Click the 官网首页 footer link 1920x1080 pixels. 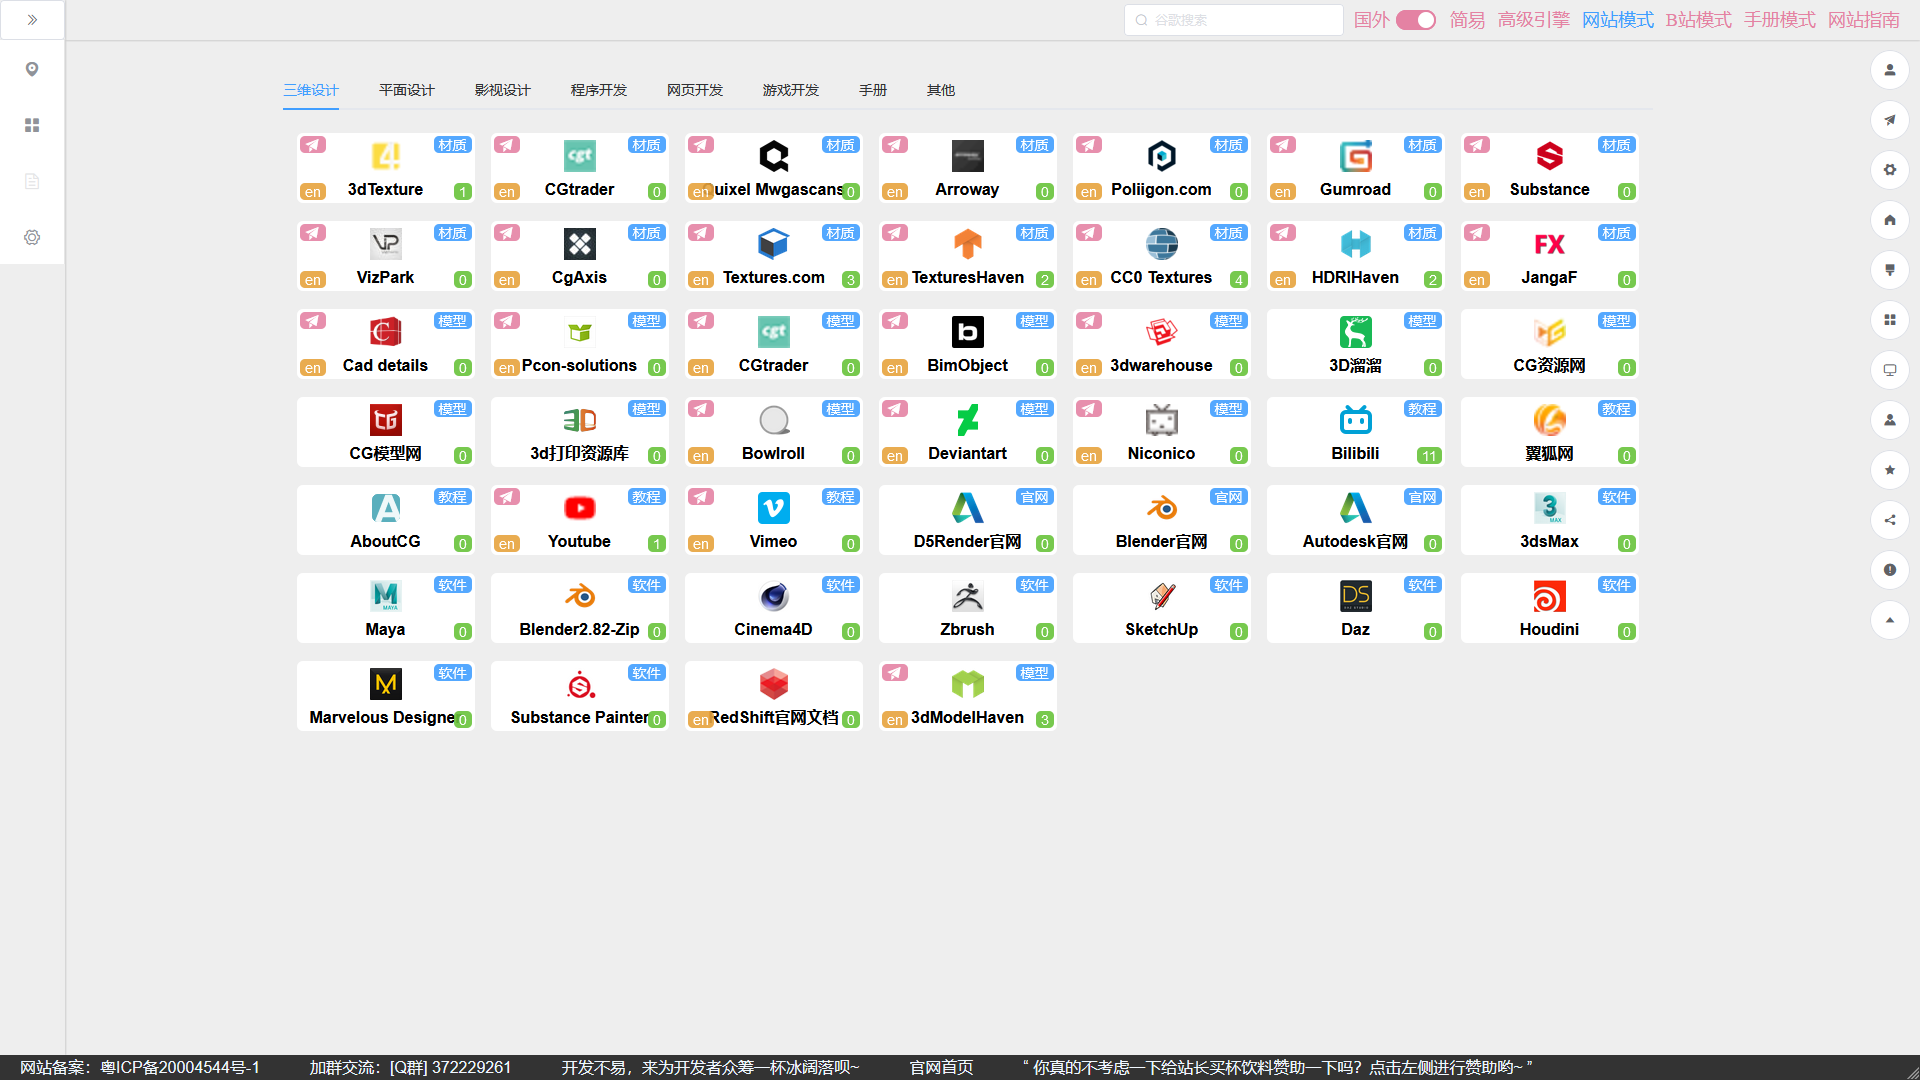(940, 1067)
